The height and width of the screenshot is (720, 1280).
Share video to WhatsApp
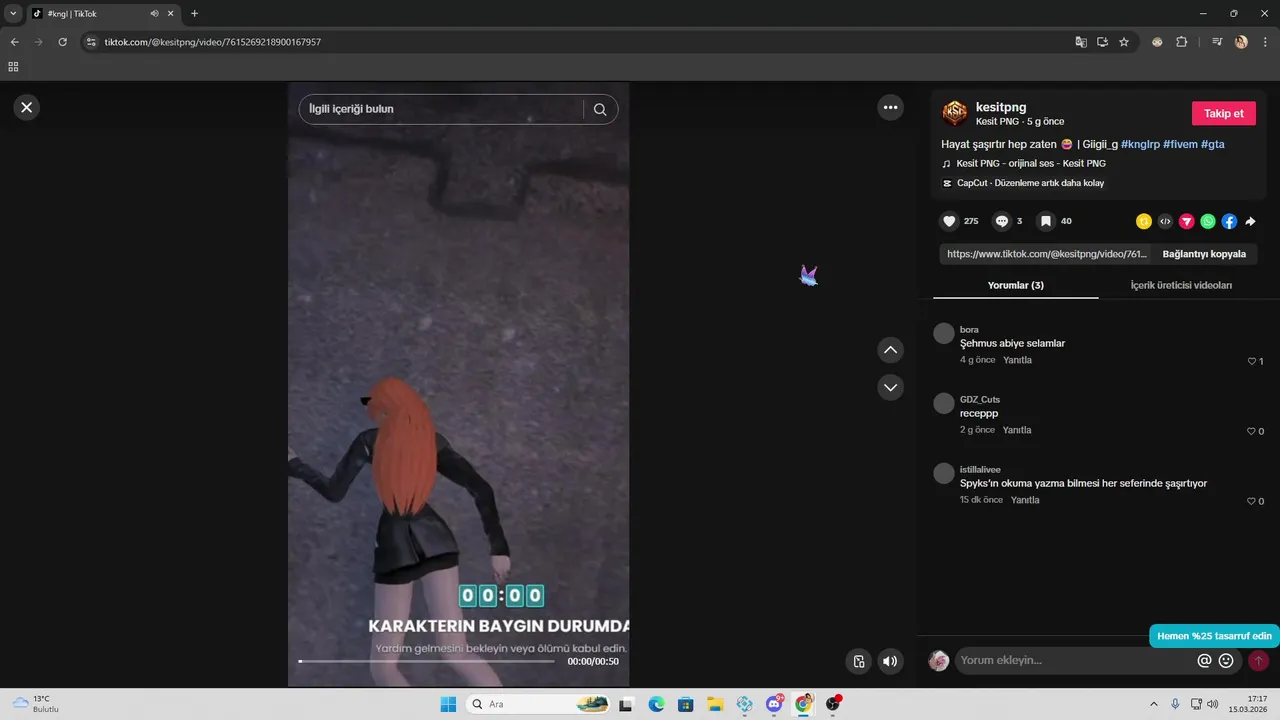pos(1208,222)
